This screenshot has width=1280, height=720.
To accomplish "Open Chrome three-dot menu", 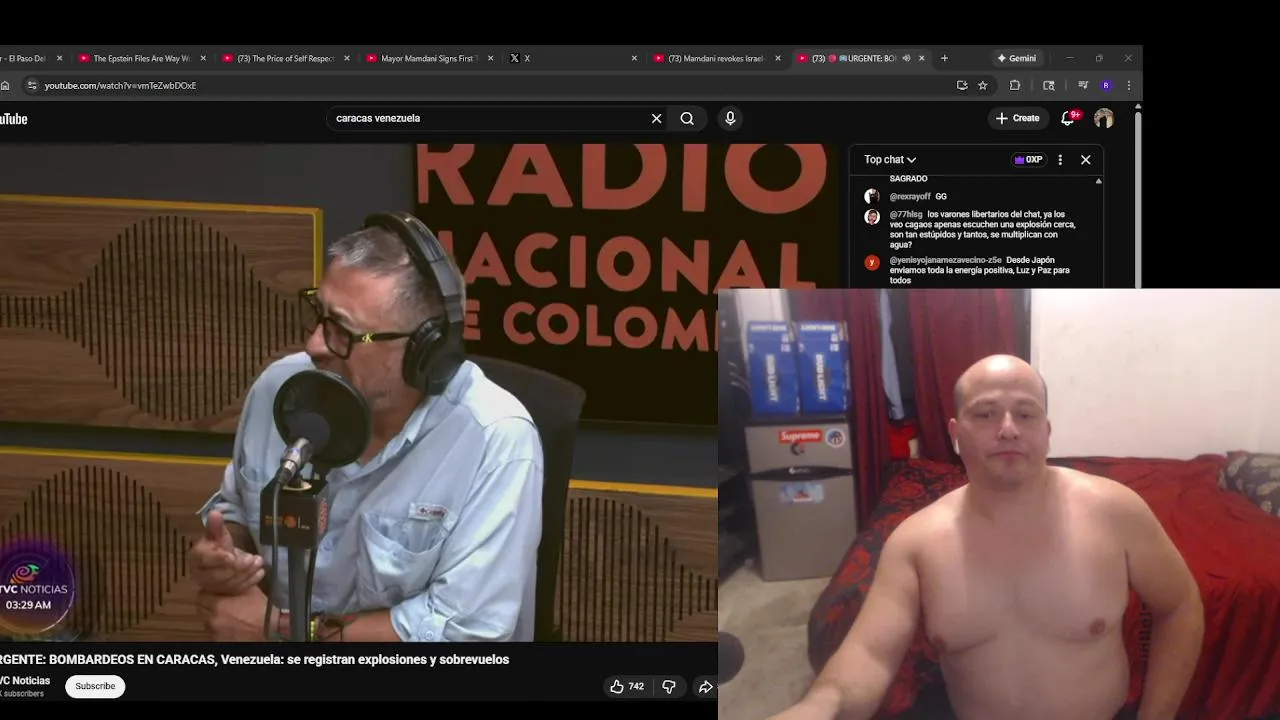I will (x=1129, y=85).
